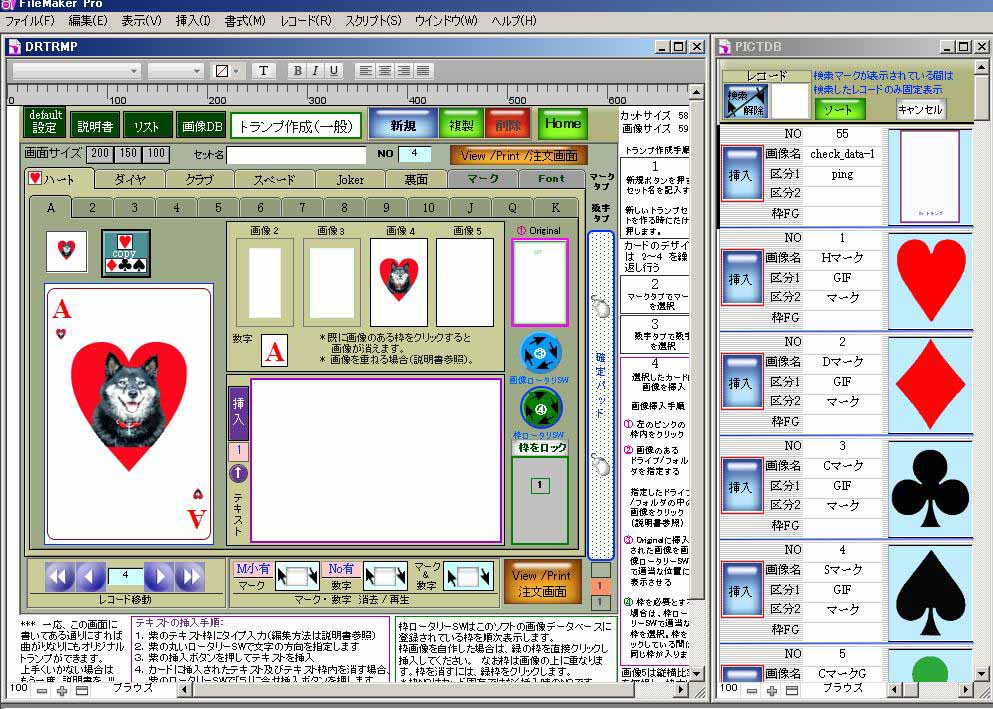Open the font name dropdown
This screenshot has width=993, height=709.
[76, 71]
